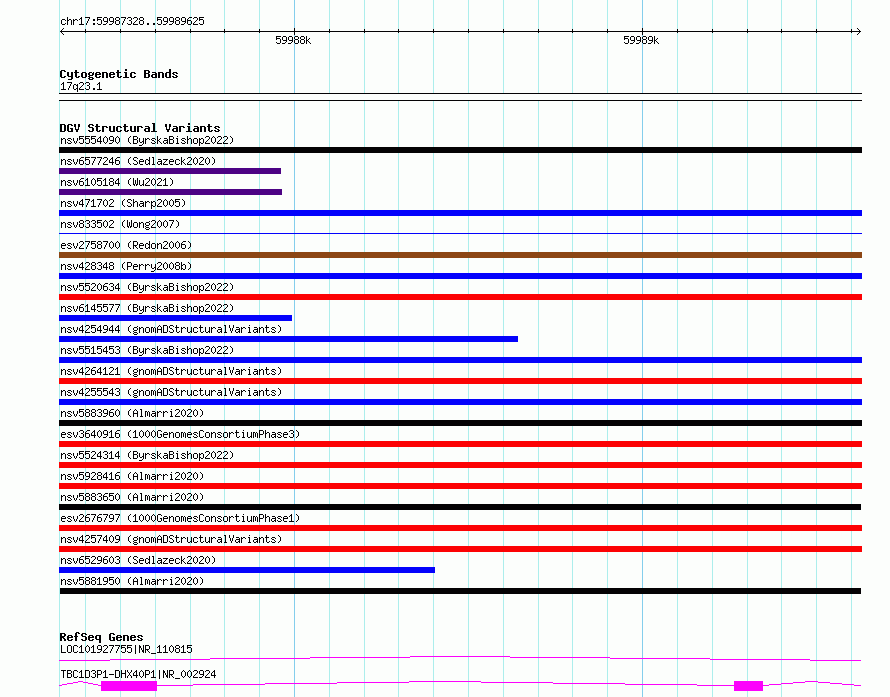Viewport: 890px width, 697px height.
Task: Click the blue bar under nsv6529603
Action: 247,570
